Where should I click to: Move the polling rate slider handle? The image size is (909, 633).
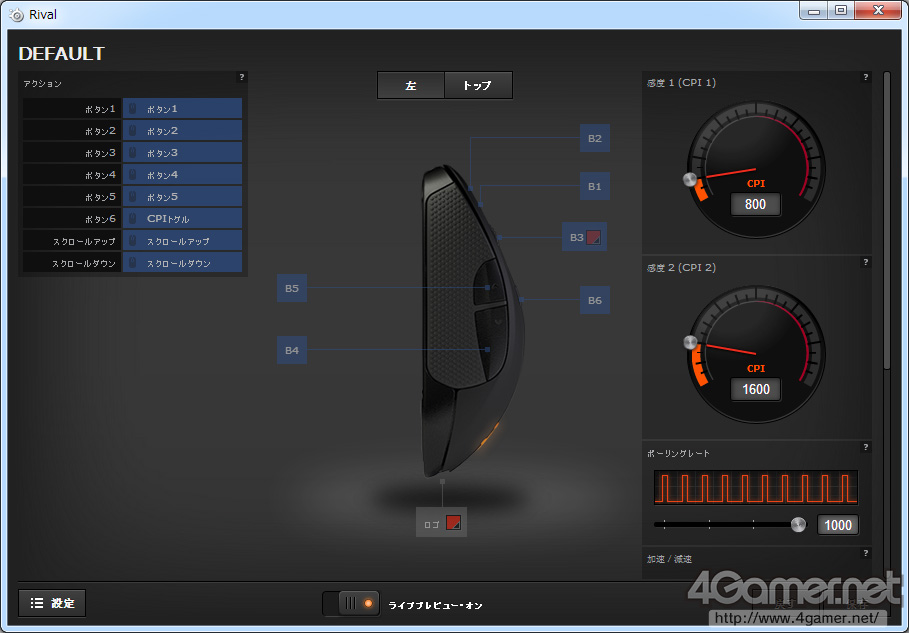798,525
